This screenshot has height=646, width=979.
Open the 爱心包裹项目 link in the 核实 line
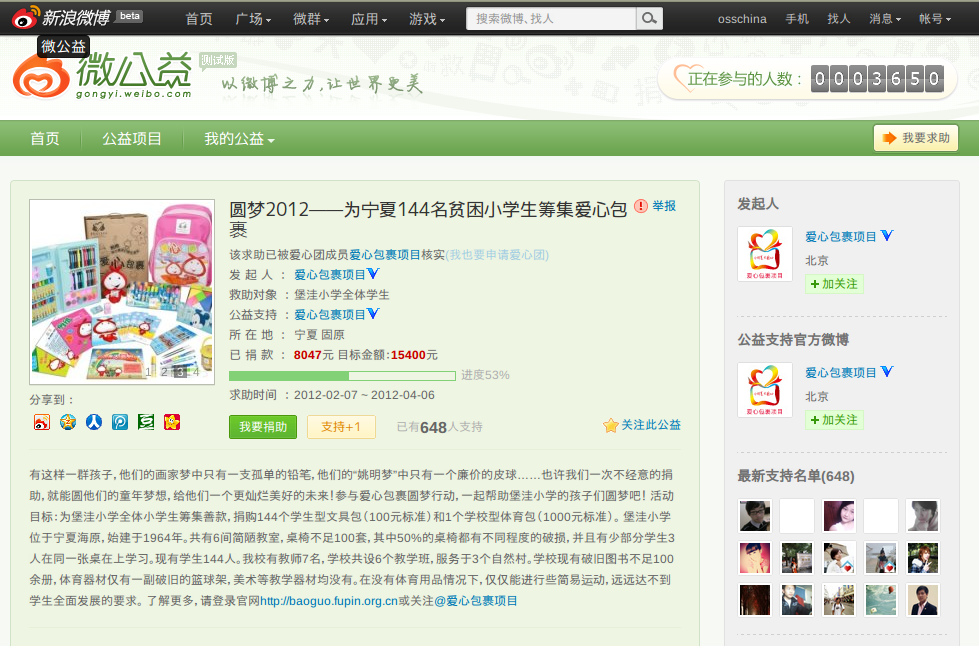click(385, 255)
